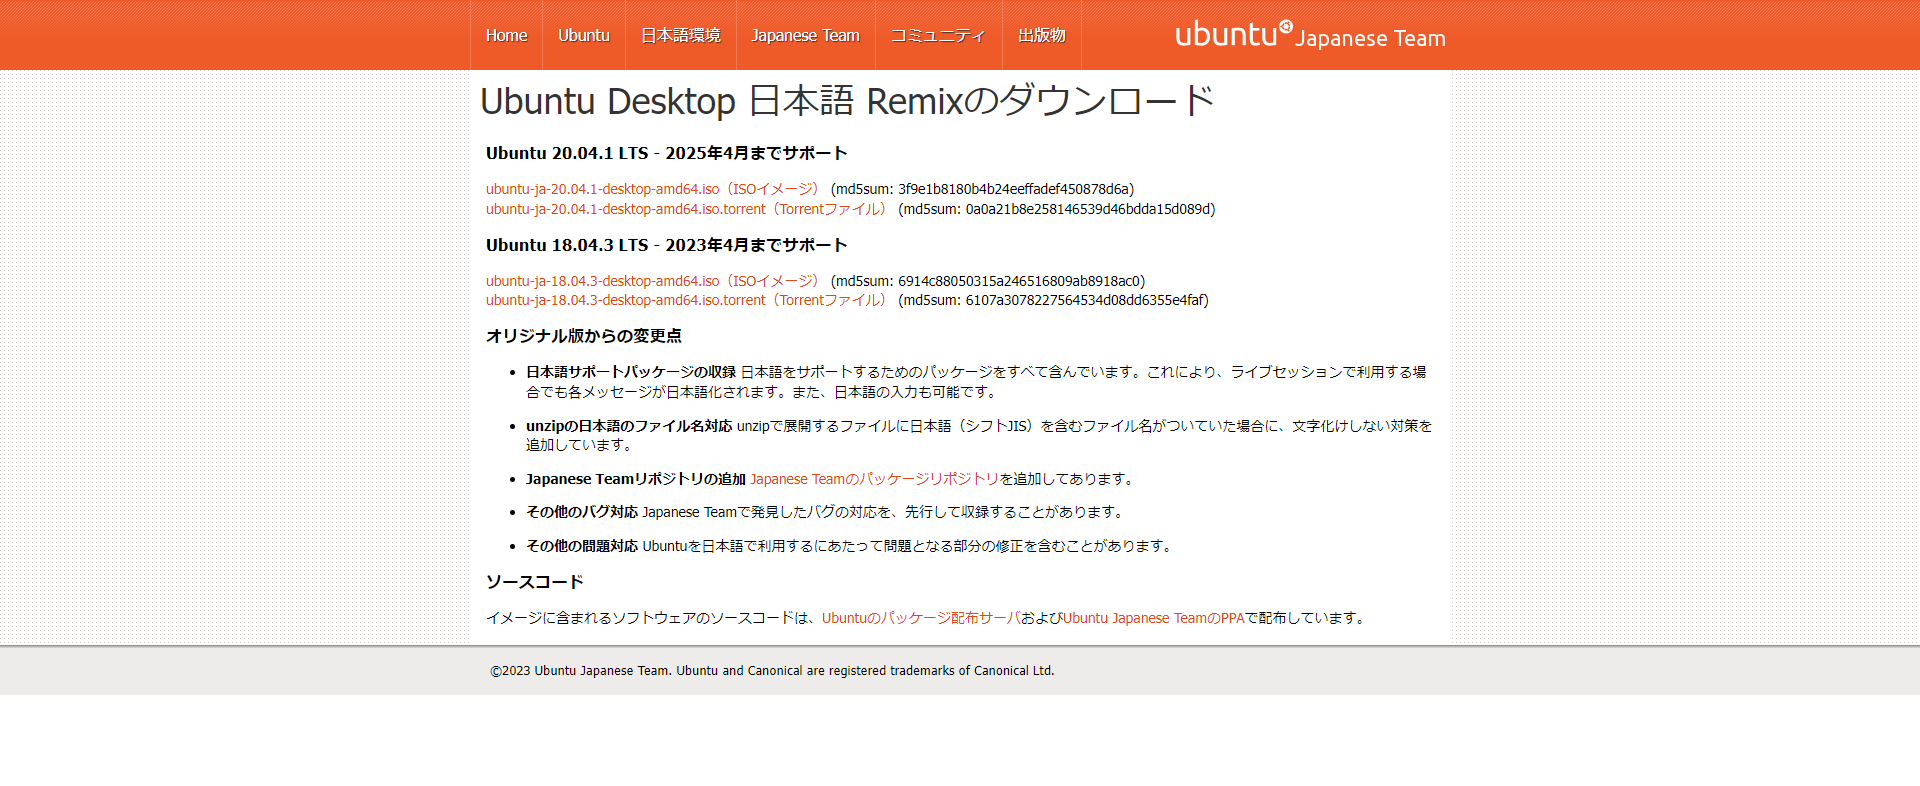The height and width of the screenshot is (786, 1920).
Task: Click md5sum 6107a3078227564534d08dd6355e4faf text
Action: [x=1054, y=300]
